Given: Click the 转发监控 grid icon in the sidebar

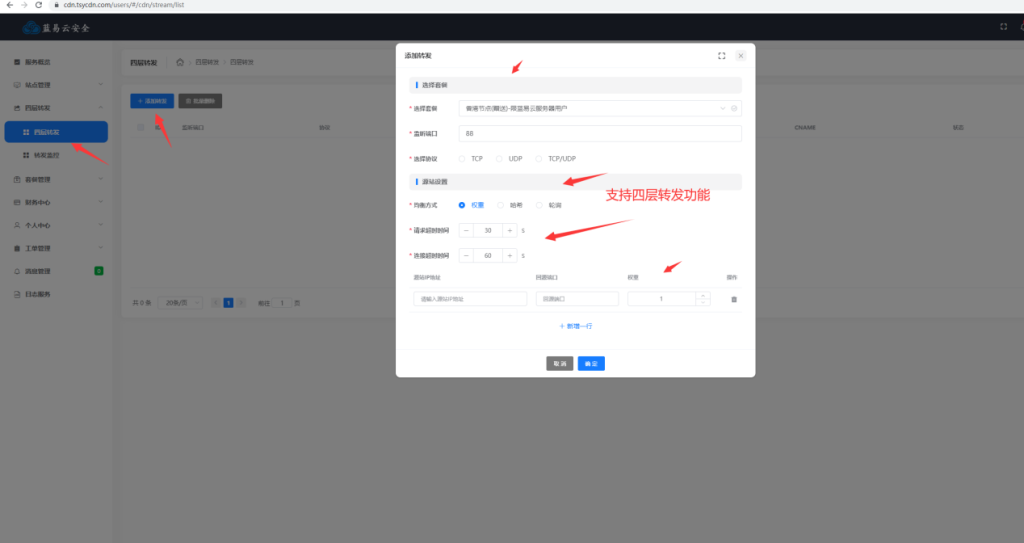Looking at the screenshot, I should tap(26, 156).
